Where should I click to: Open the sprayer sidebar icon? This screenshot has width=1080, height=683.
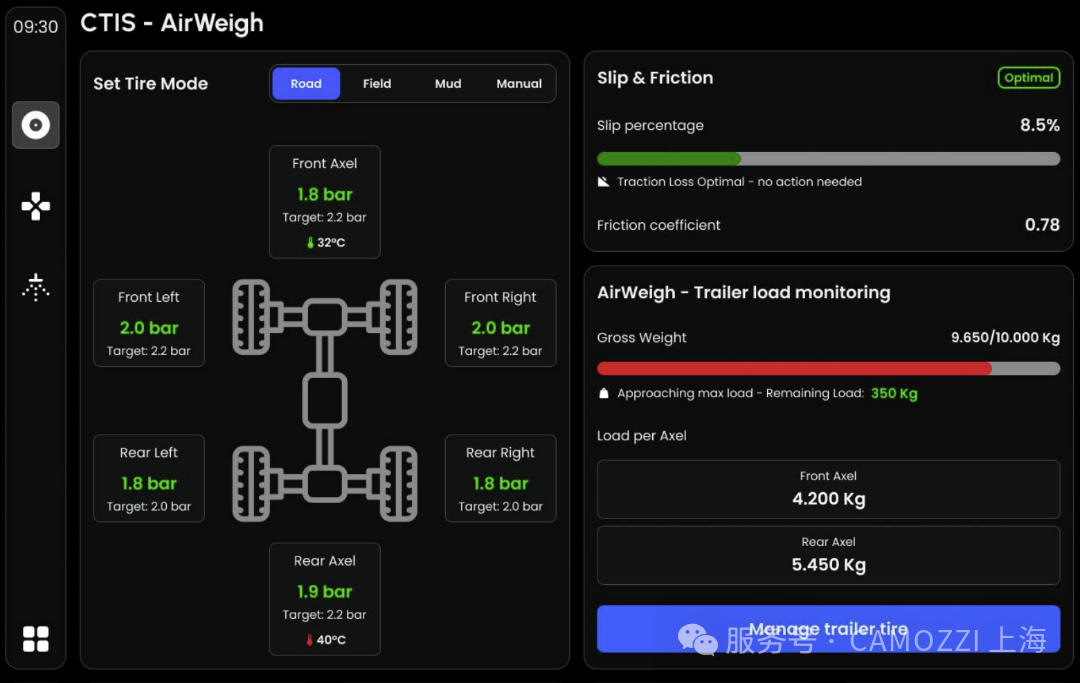pos(36,287)
